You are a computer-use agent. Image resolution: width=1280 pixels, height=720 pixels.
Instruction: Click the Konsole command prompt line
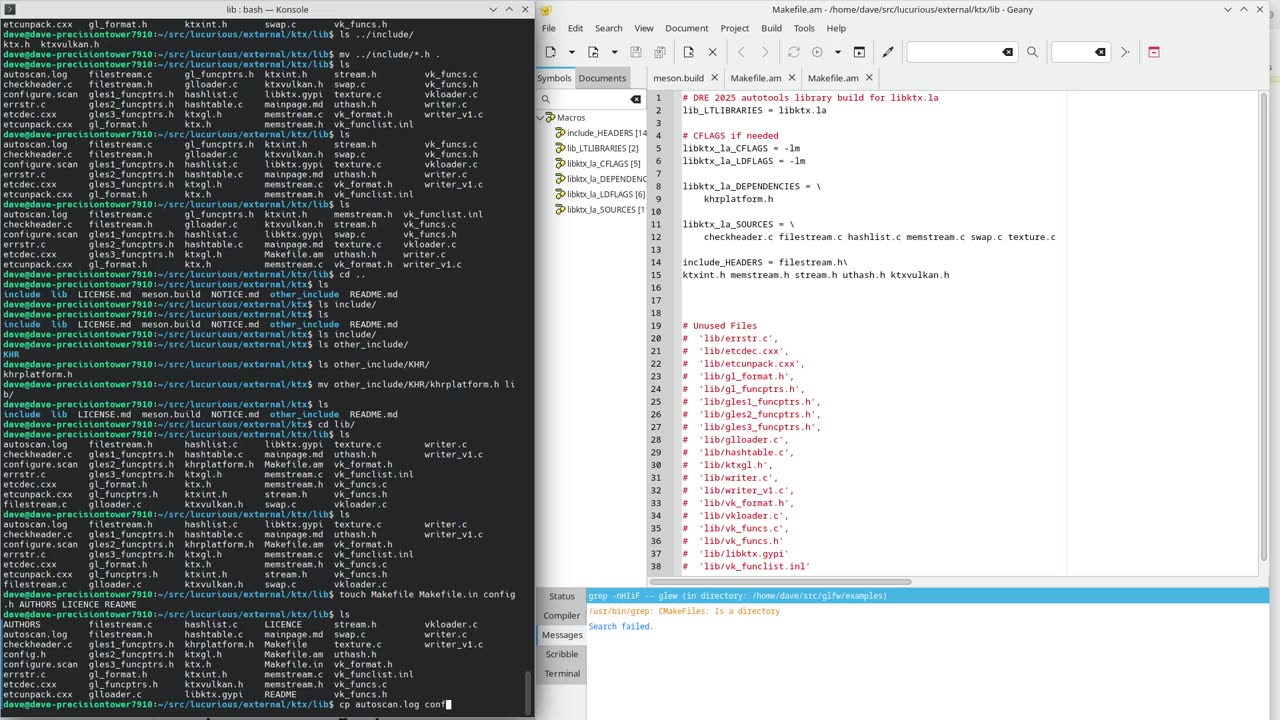click(226, 704)
